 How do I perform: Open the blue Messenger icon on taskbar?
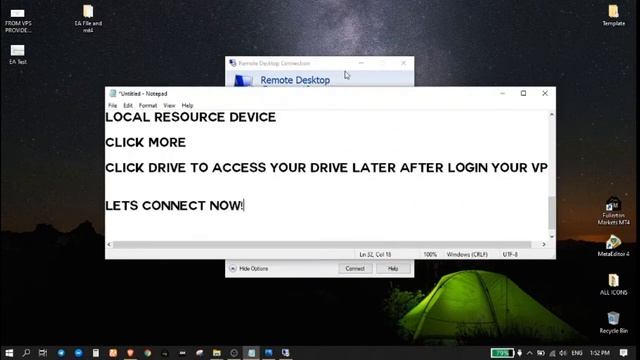pyautogui.click(x=78, y=353)
